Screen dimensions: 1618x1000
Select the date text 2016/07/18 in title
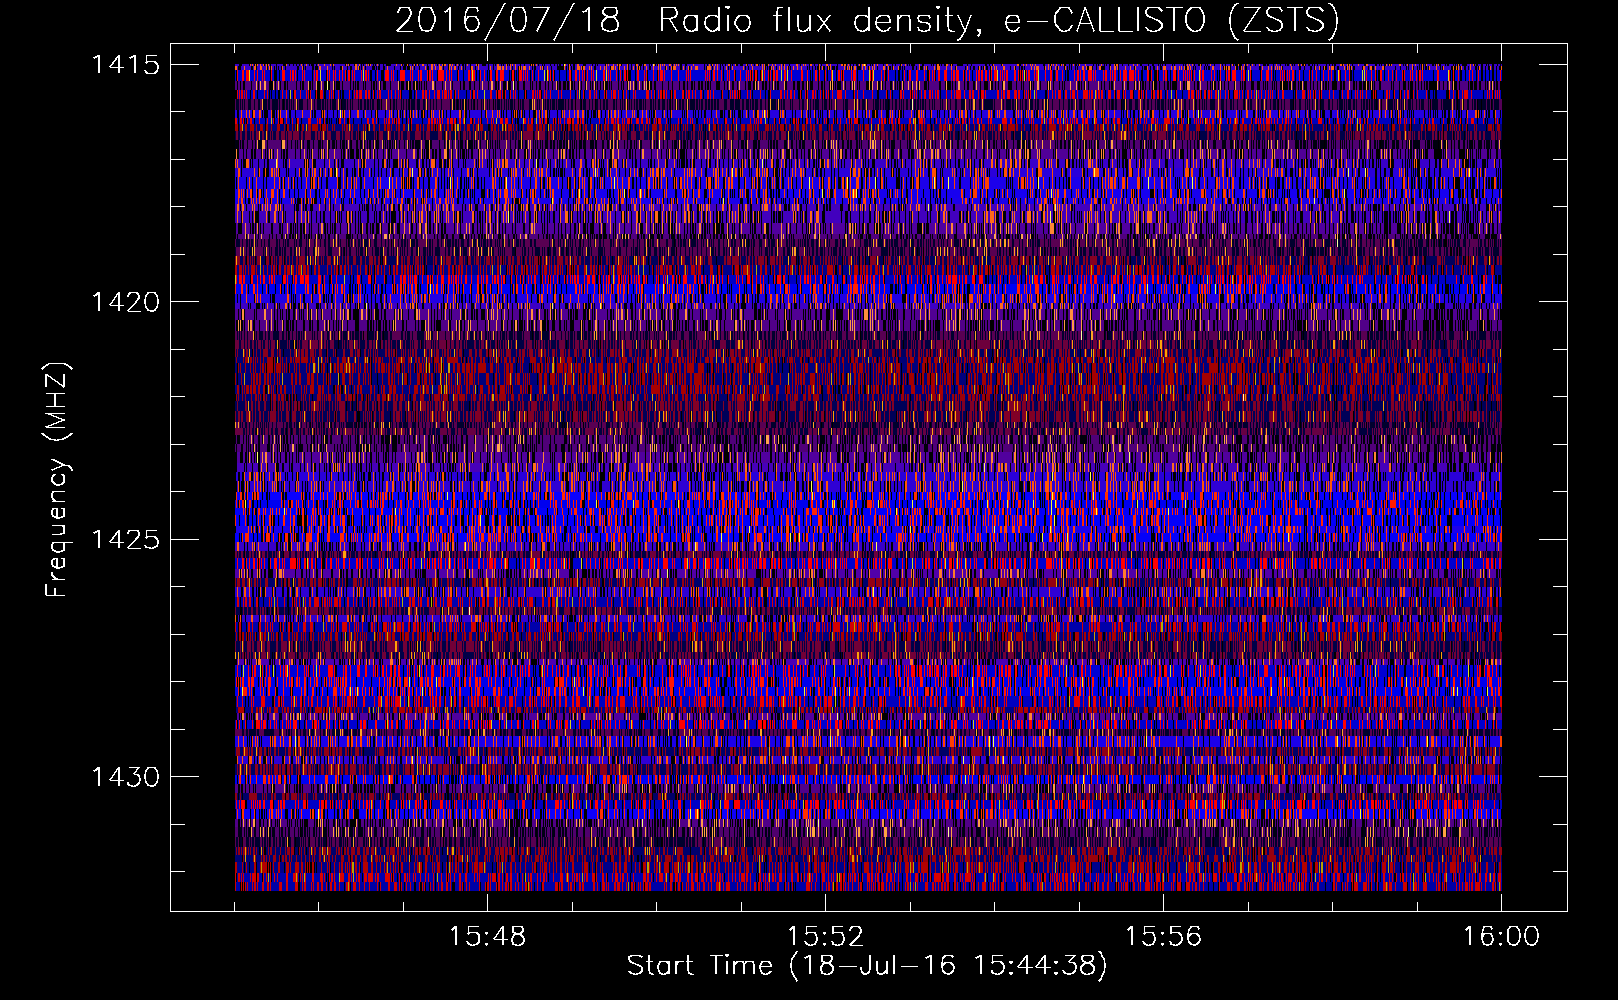coord(508,20)
